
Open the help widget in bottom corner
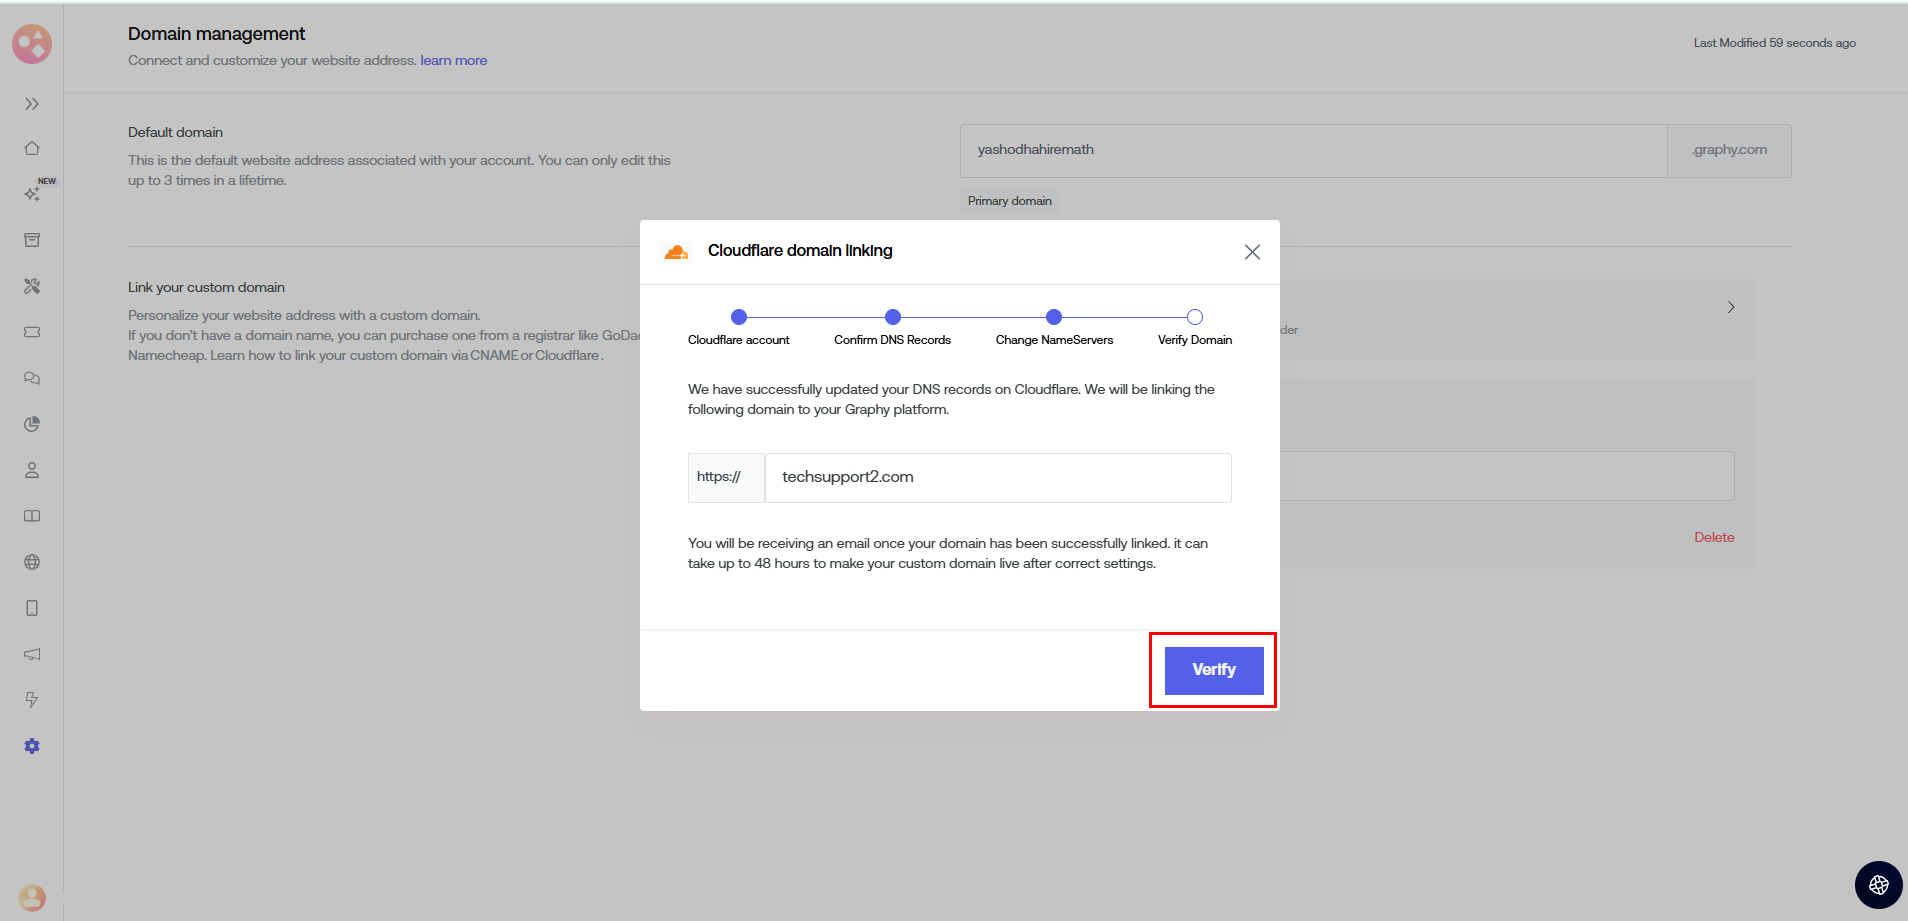point(1878,885)
